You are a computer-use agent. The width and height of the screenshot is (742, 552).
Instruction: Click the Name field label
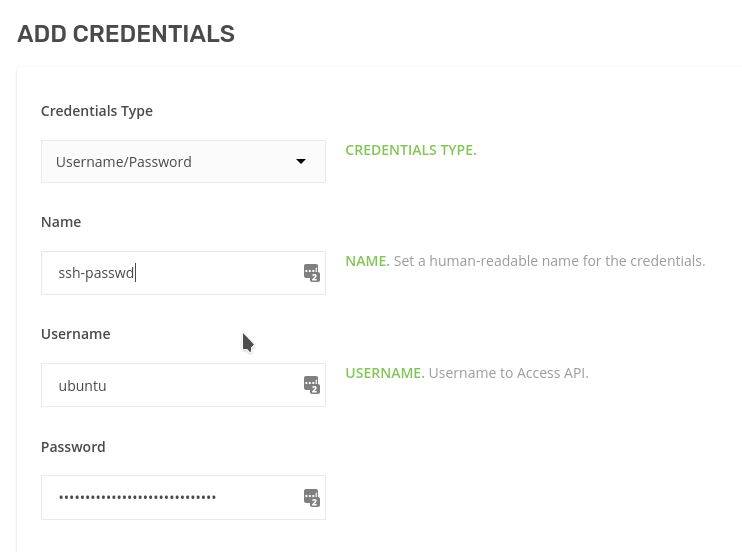pyautogui.click(x=61, y=222)
